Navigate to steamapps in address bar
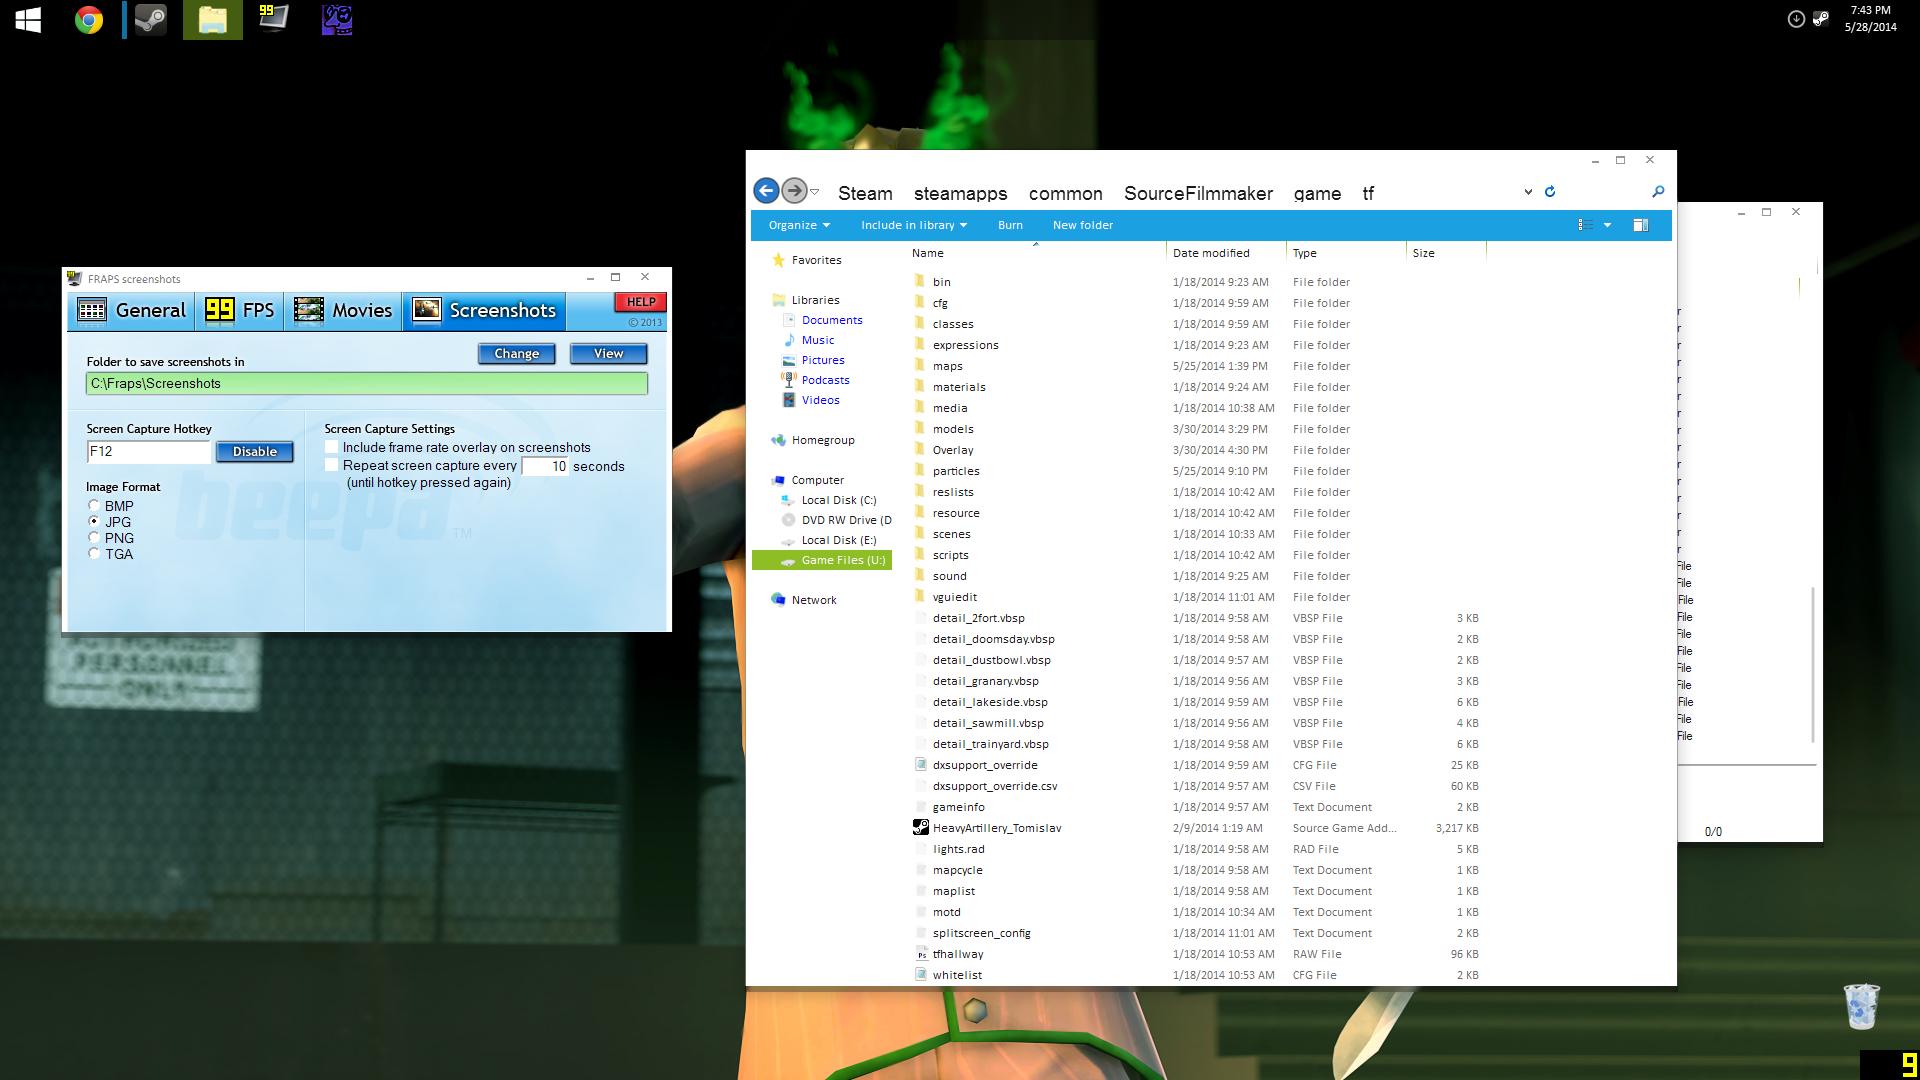 click(x=960, y=193)
